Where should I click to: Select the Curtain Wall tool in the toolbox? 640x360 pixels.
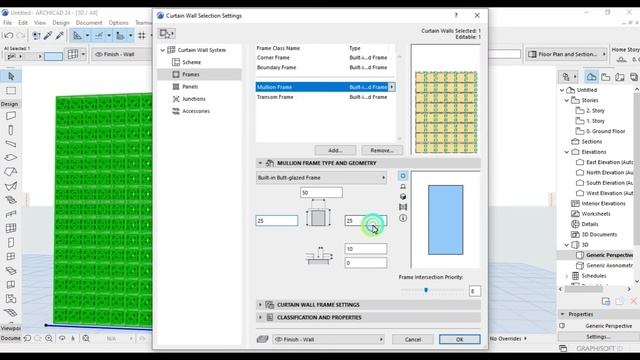coord(11,228)
